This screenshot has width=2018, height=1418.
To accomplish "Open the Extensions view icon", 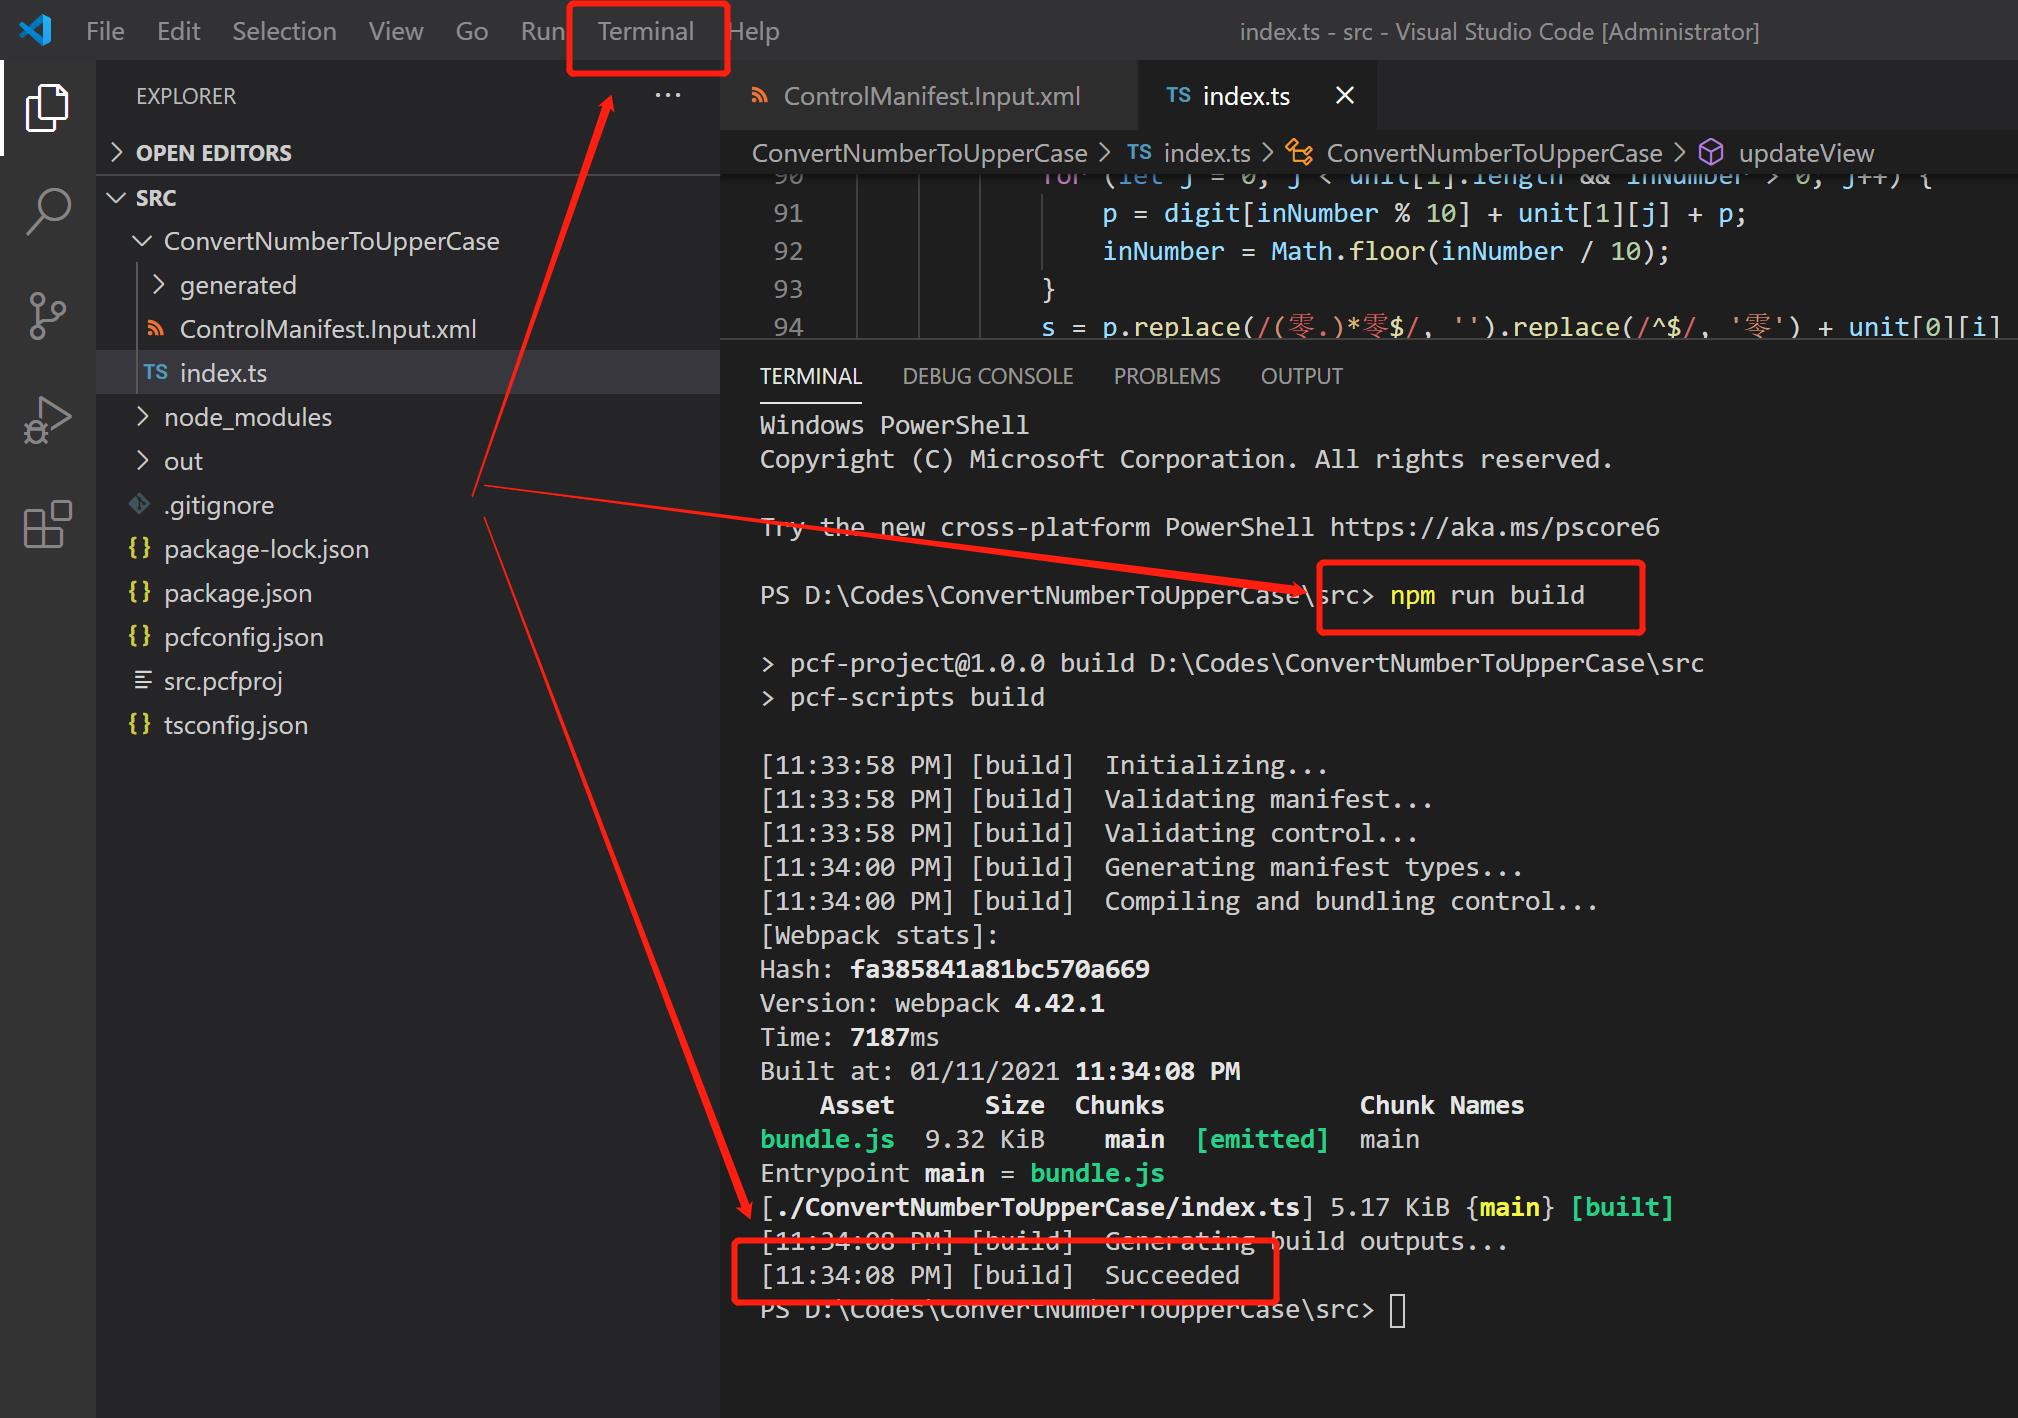I will [x=47, y=524].
